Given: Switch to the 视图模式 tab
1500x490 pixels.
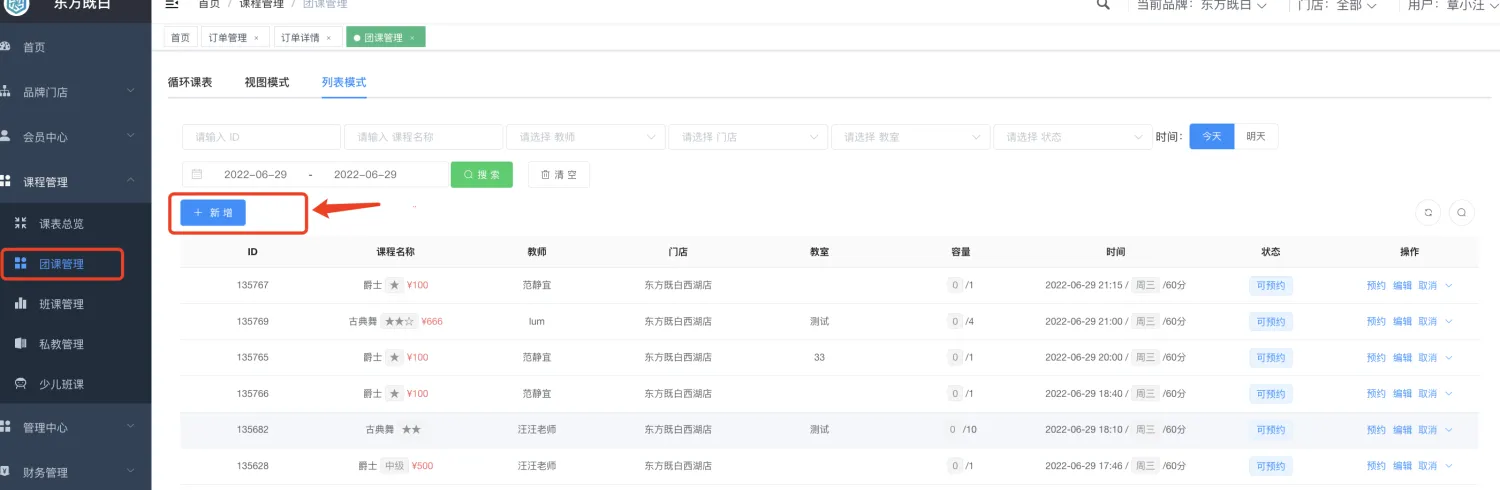Looking at the screenshot, I should click(x=267, y=82).
